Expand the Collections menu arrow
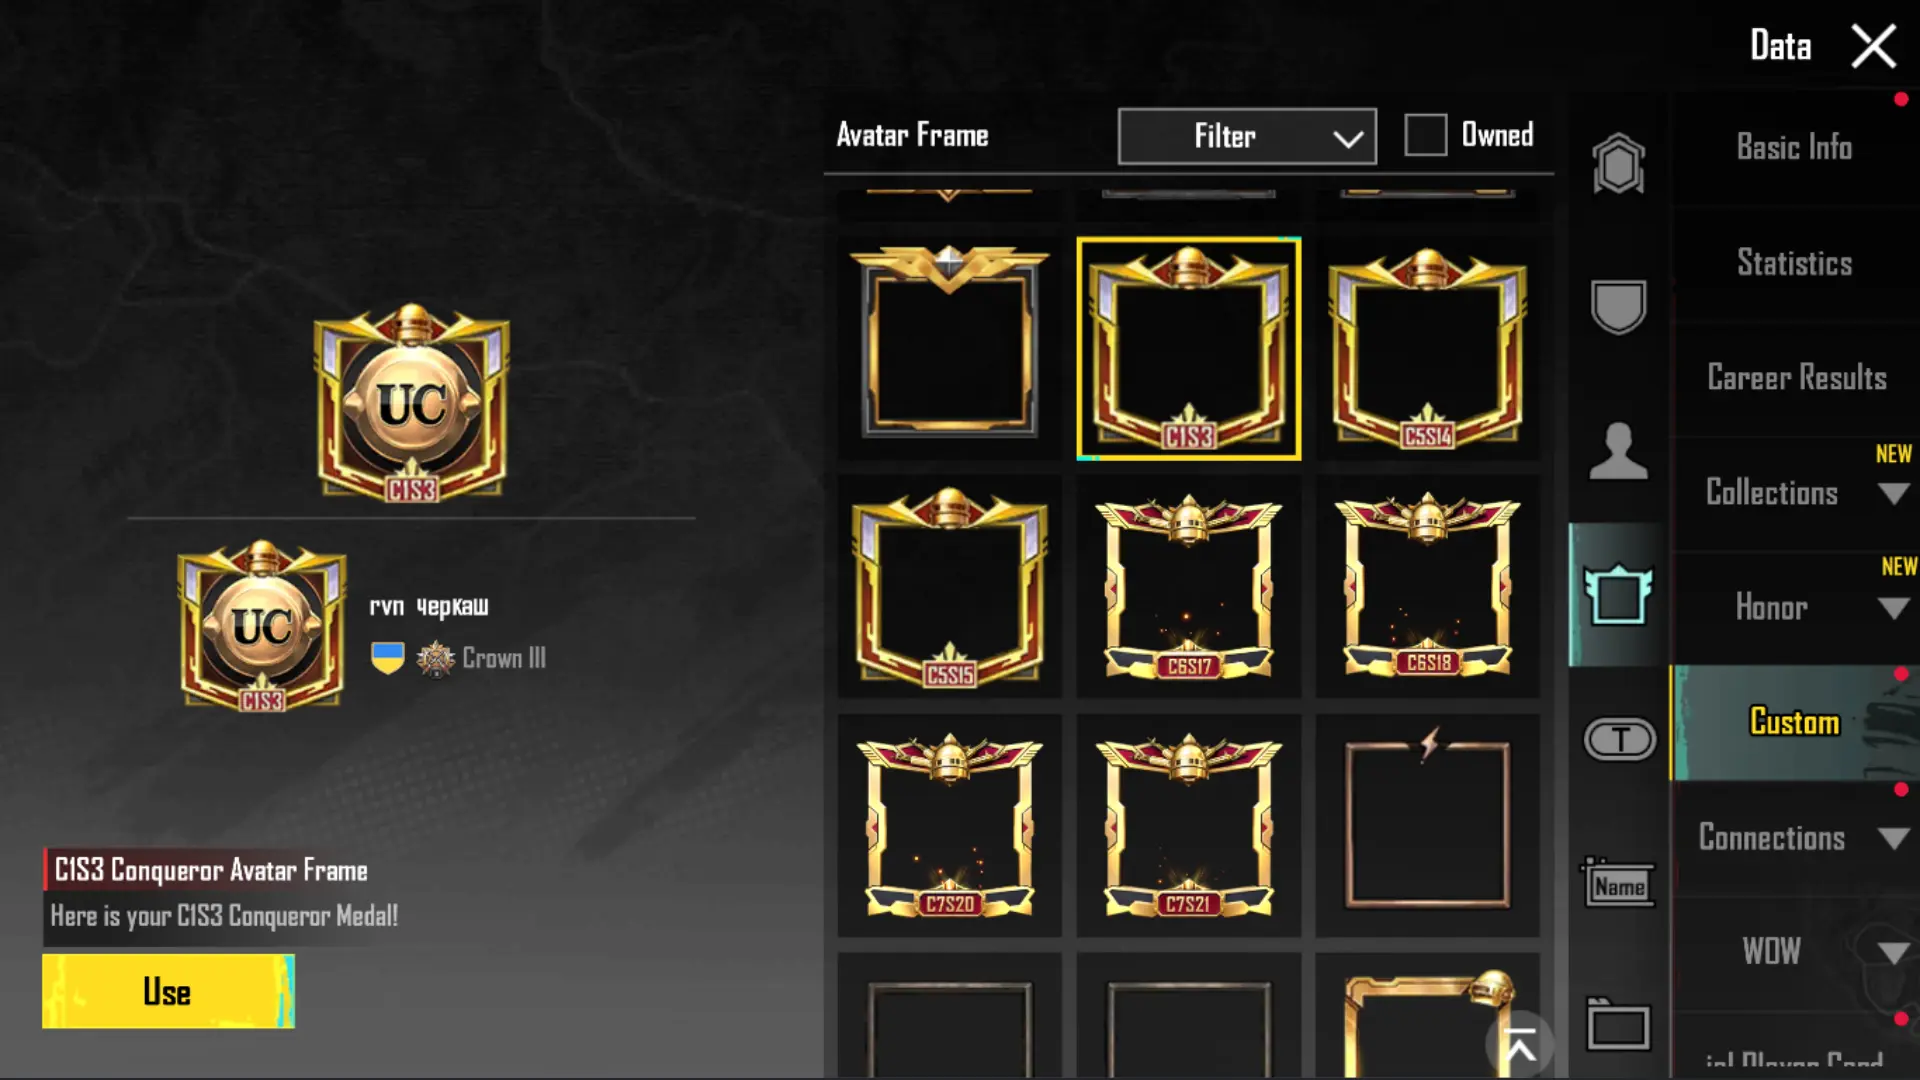This screenshot has height=1080, width=1920. tap(1893, 494)
